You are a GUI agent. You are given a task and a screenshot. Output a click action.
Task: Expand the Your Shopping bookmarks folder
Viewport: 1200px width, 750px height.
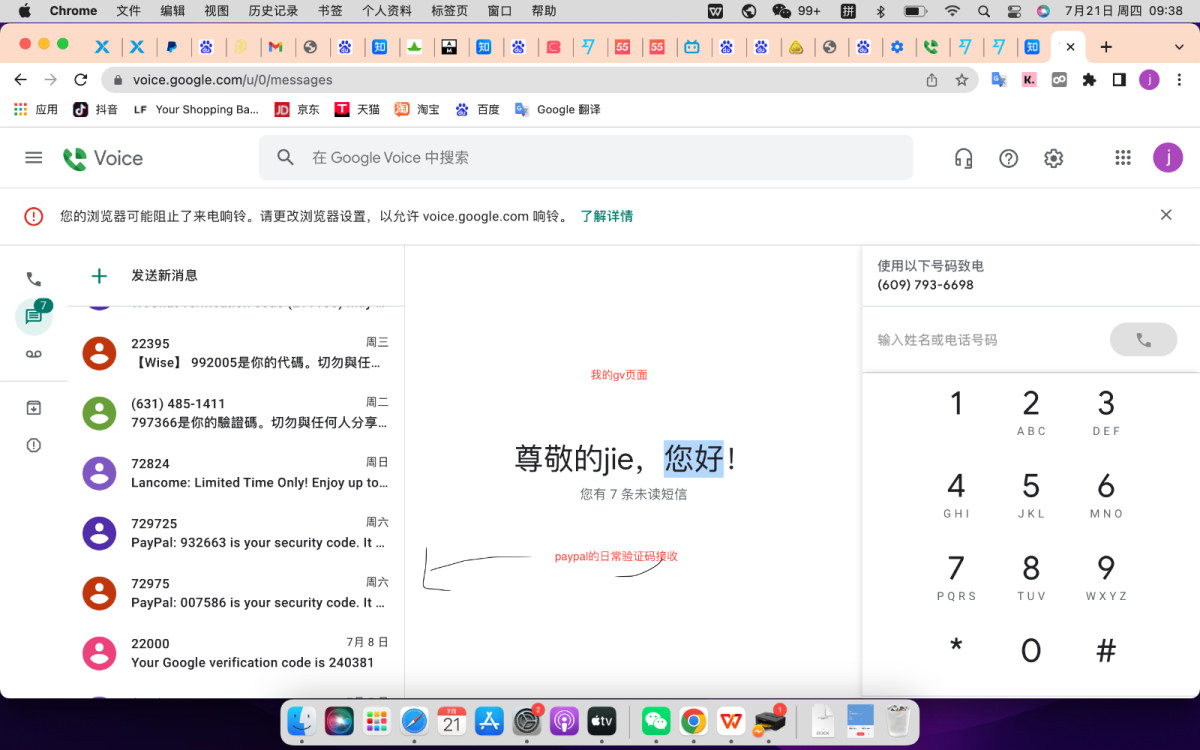tap(198, 109)
